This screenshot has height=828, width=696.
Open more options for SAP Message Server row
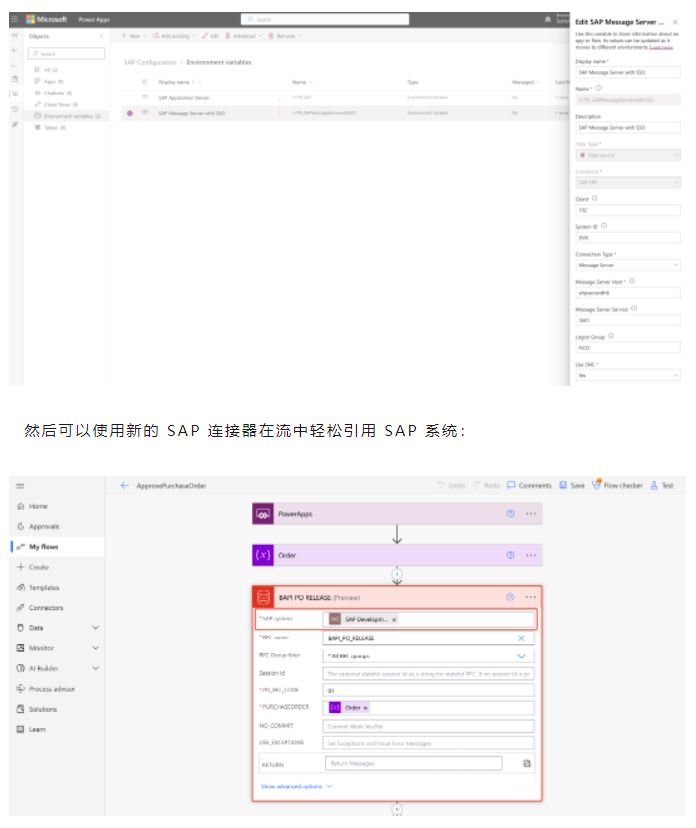tap(279, 113)
